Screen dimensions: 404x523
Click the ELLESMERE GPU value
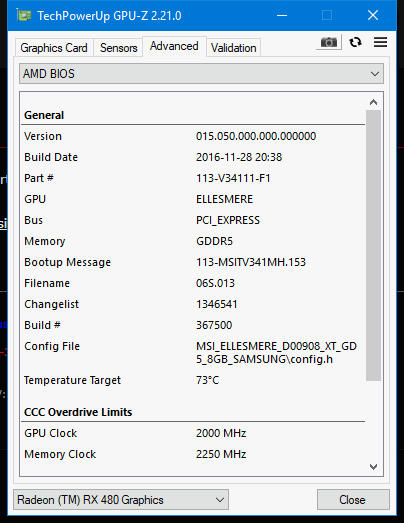[x=225, y=199]
